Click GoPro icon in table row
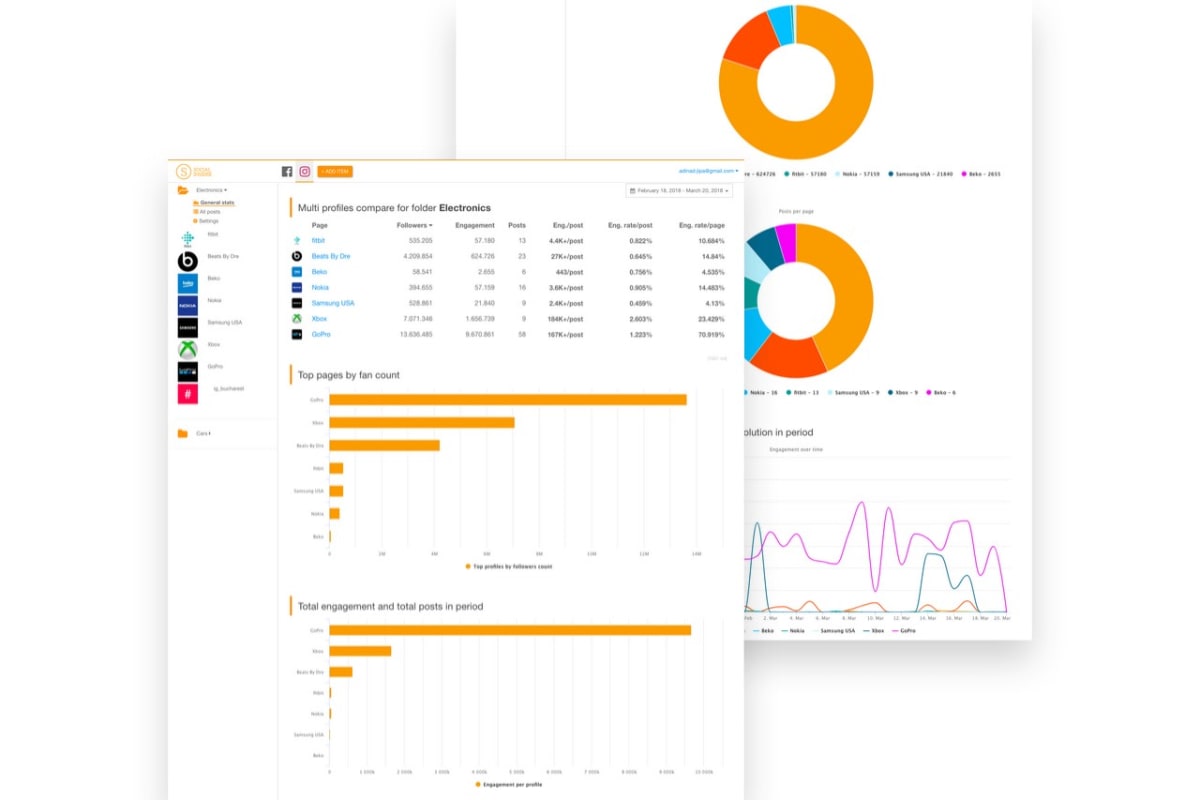 point(297,334)
